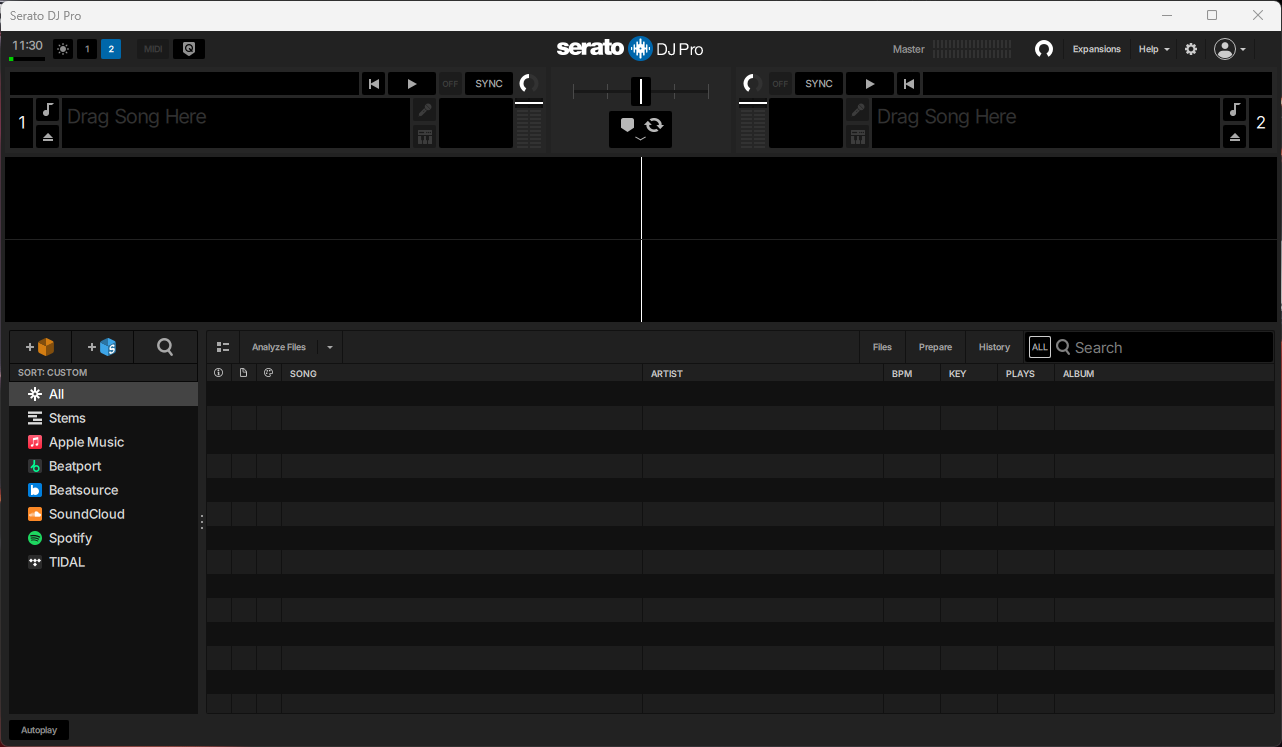Turn sync OFF on deck 1

pyautogui.click(x=450, y=84)
